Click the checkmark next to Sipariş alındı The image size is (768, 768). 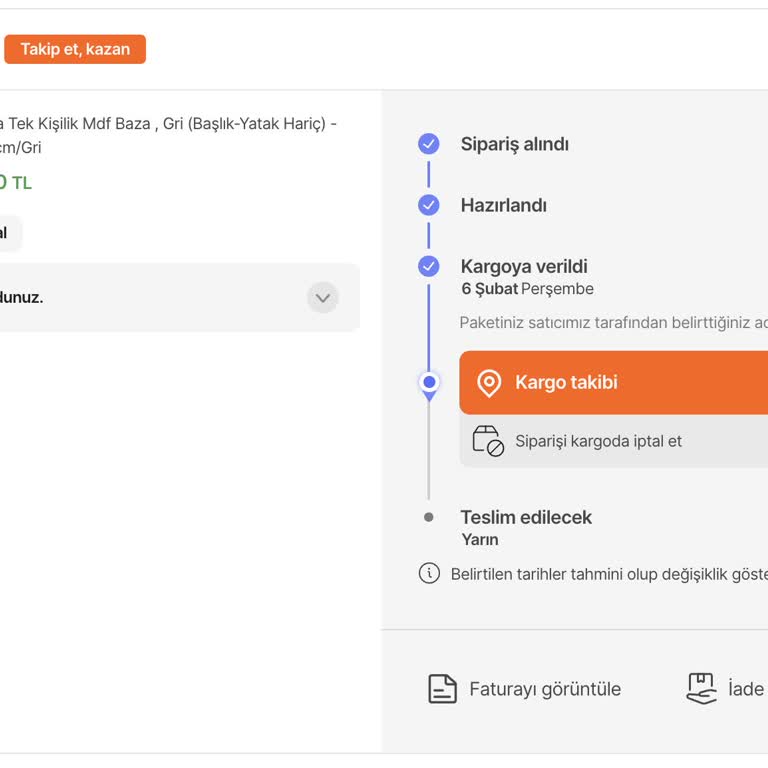429,144
